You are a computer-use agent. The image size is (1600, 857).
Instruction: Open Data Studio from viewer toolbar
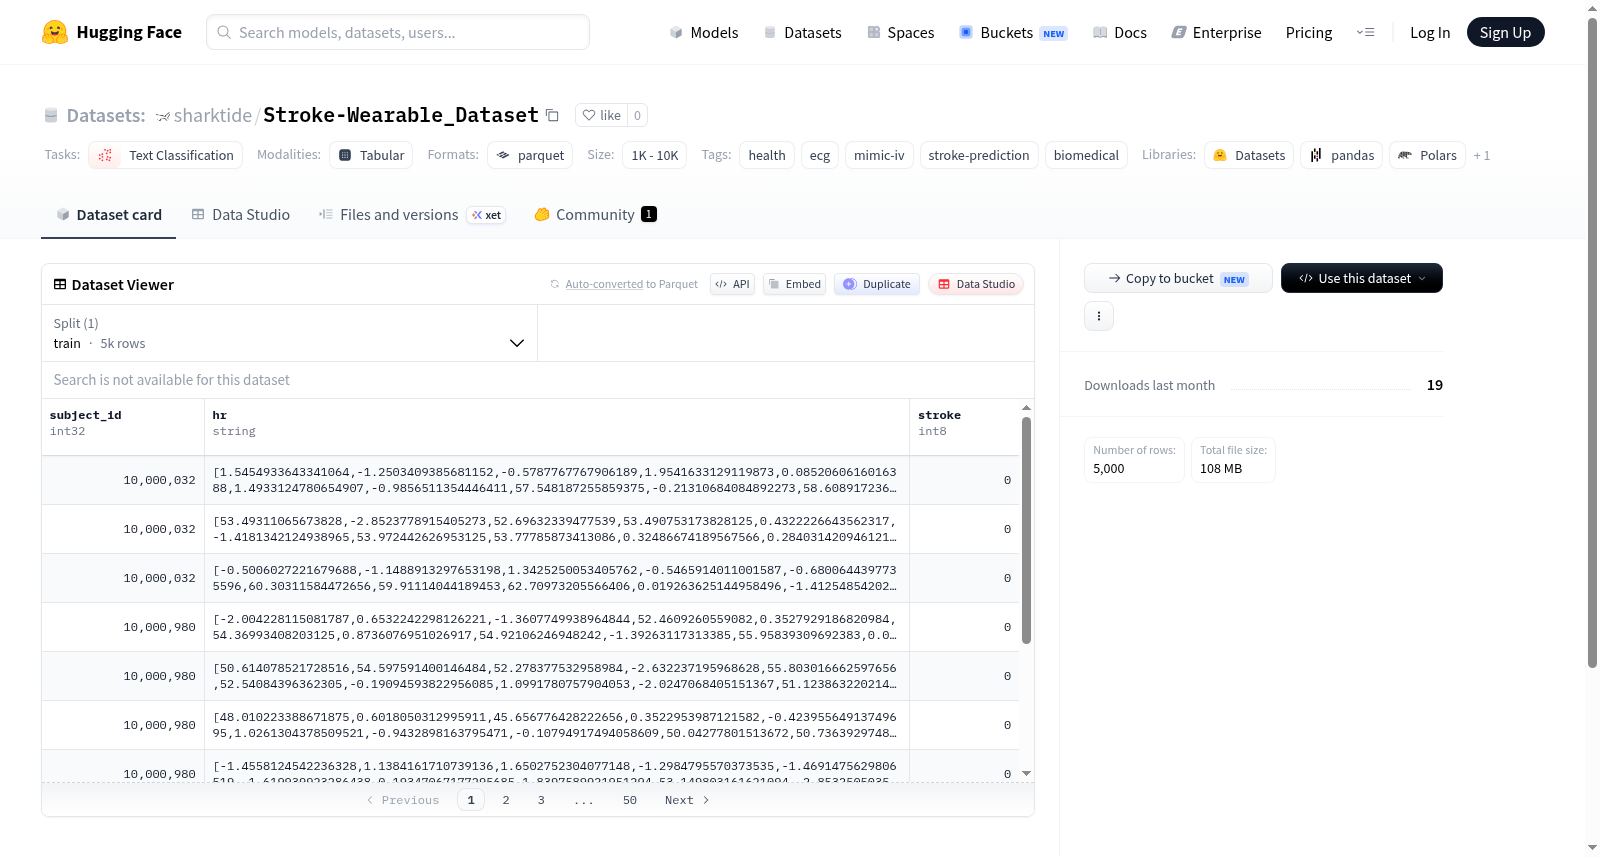click(975, 284)
